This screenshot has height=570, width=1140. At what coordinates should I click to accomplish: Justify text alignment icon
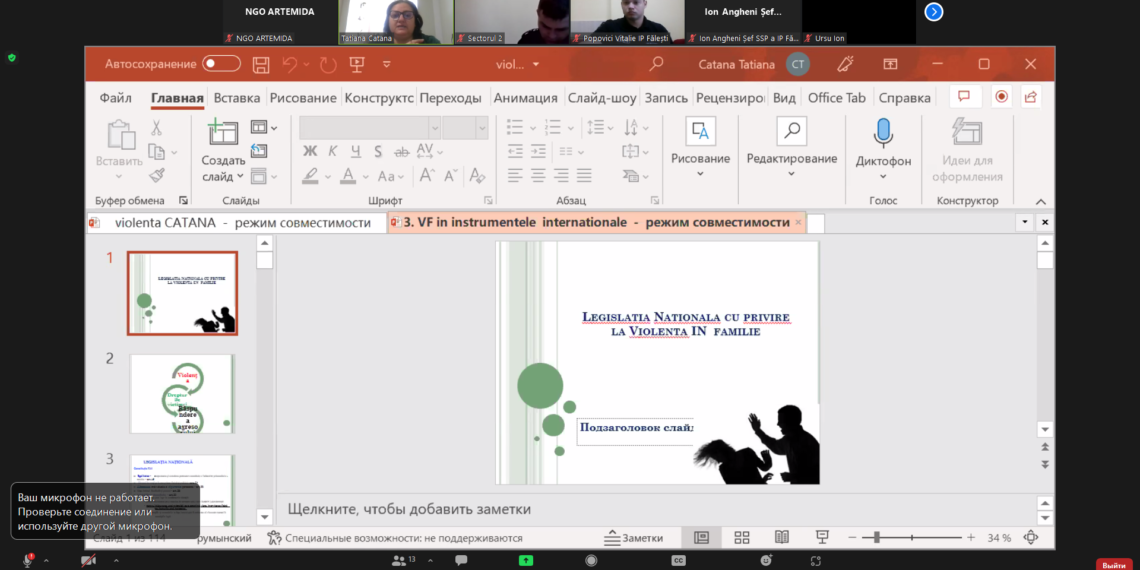click(583, 175)
